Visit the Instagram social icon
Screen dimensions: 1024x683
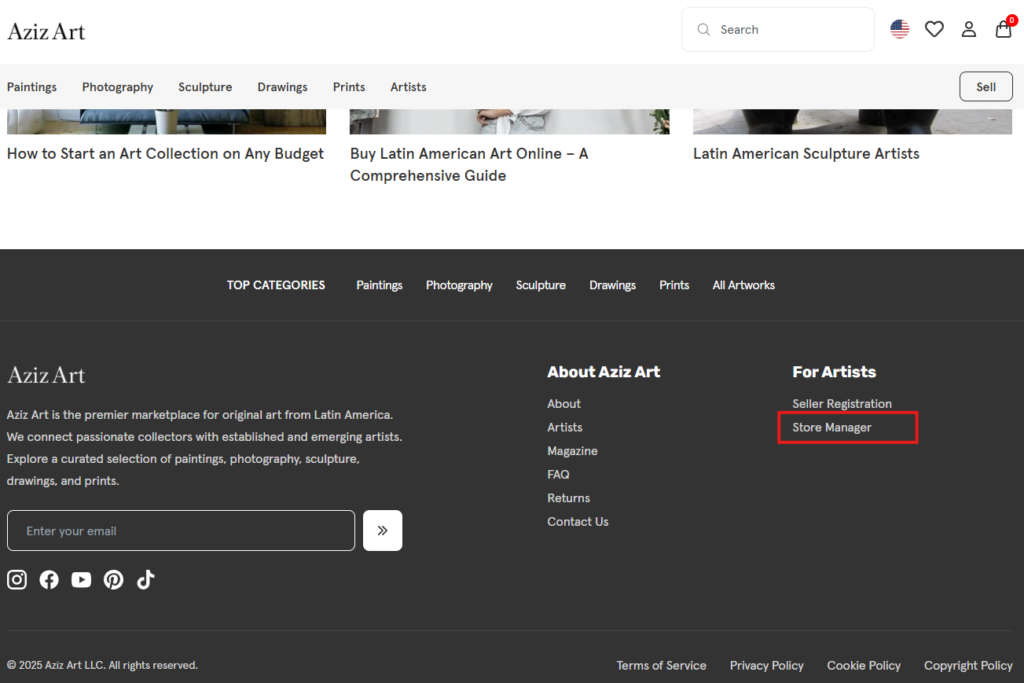pos(17,580)
